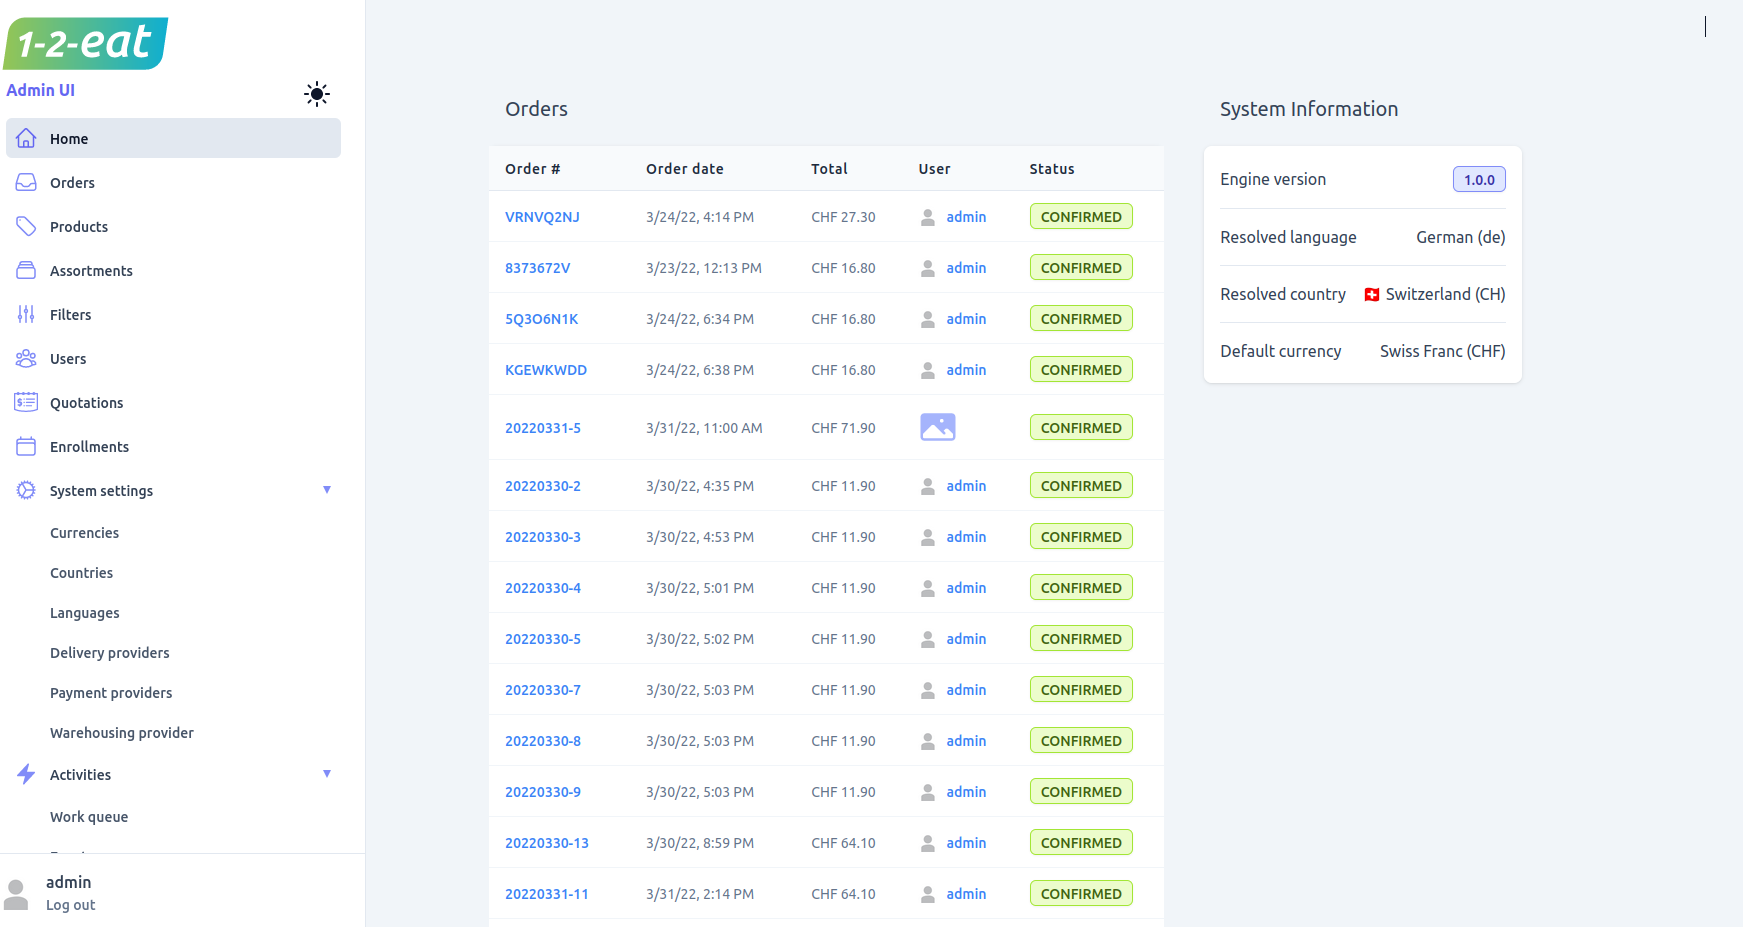Image resolution: width=1743 pixels, height=927 pixels.
Task: Open order KGEWKWDD
Action: (546, 370)
